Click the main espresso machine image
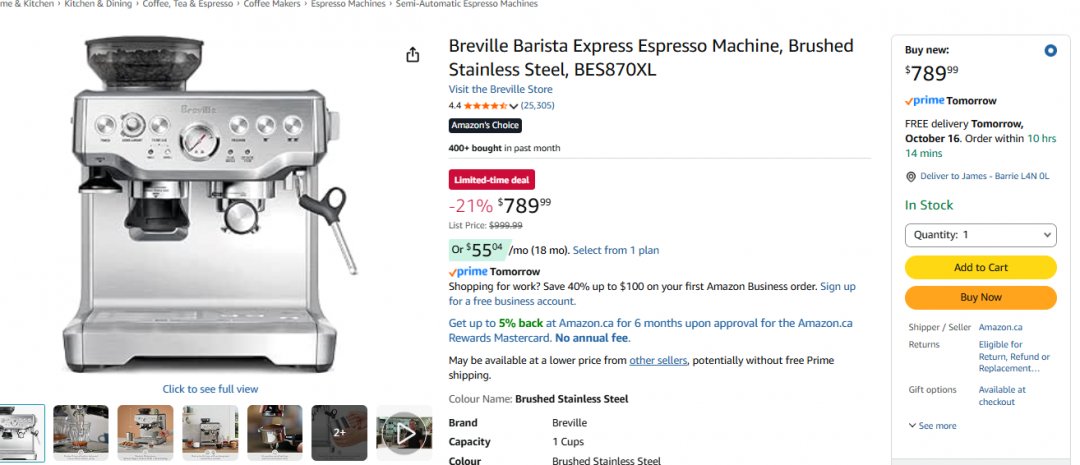The image size is (1080, 465). (210, 205)
